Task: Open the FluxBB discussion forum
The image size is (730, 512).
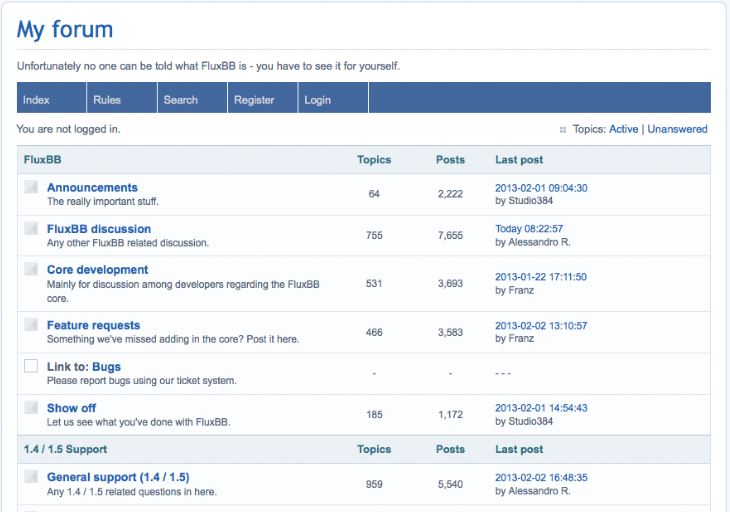Action: click(99, 229)
